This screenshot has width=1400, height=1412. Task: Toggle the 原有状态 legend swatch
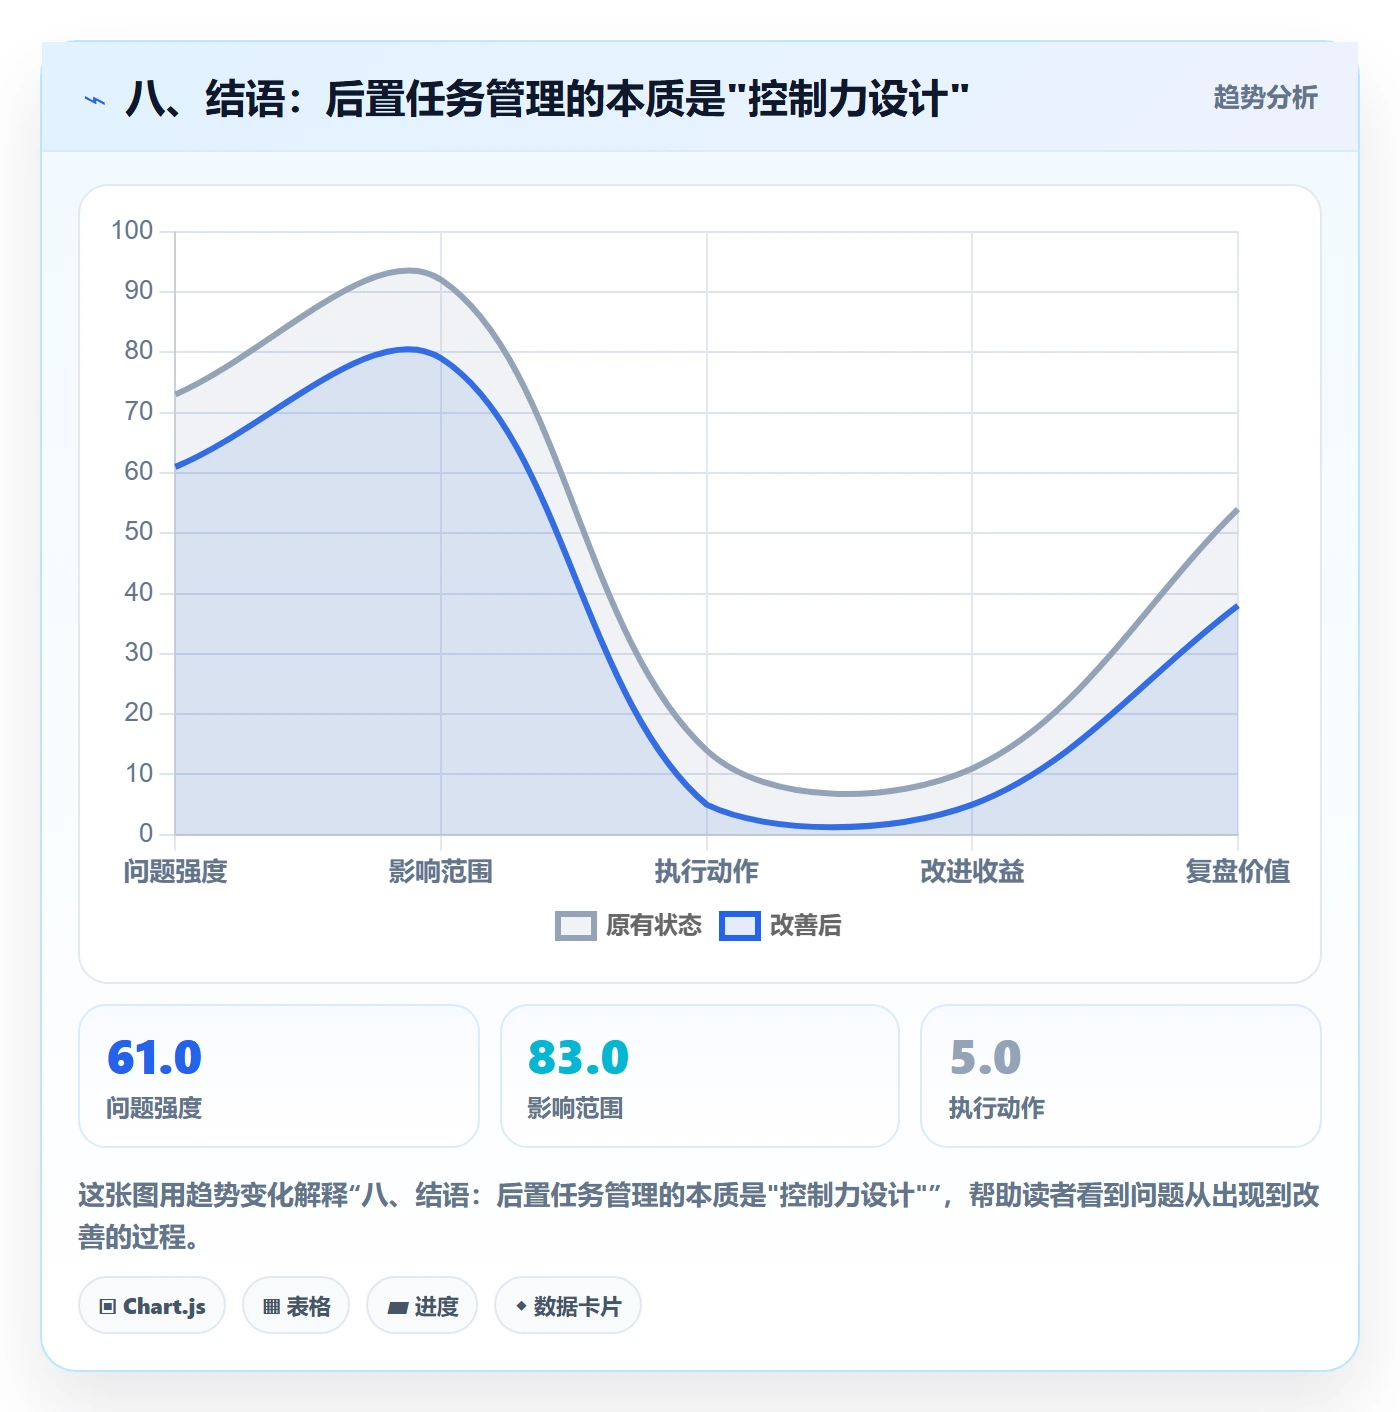pos(575,926)
